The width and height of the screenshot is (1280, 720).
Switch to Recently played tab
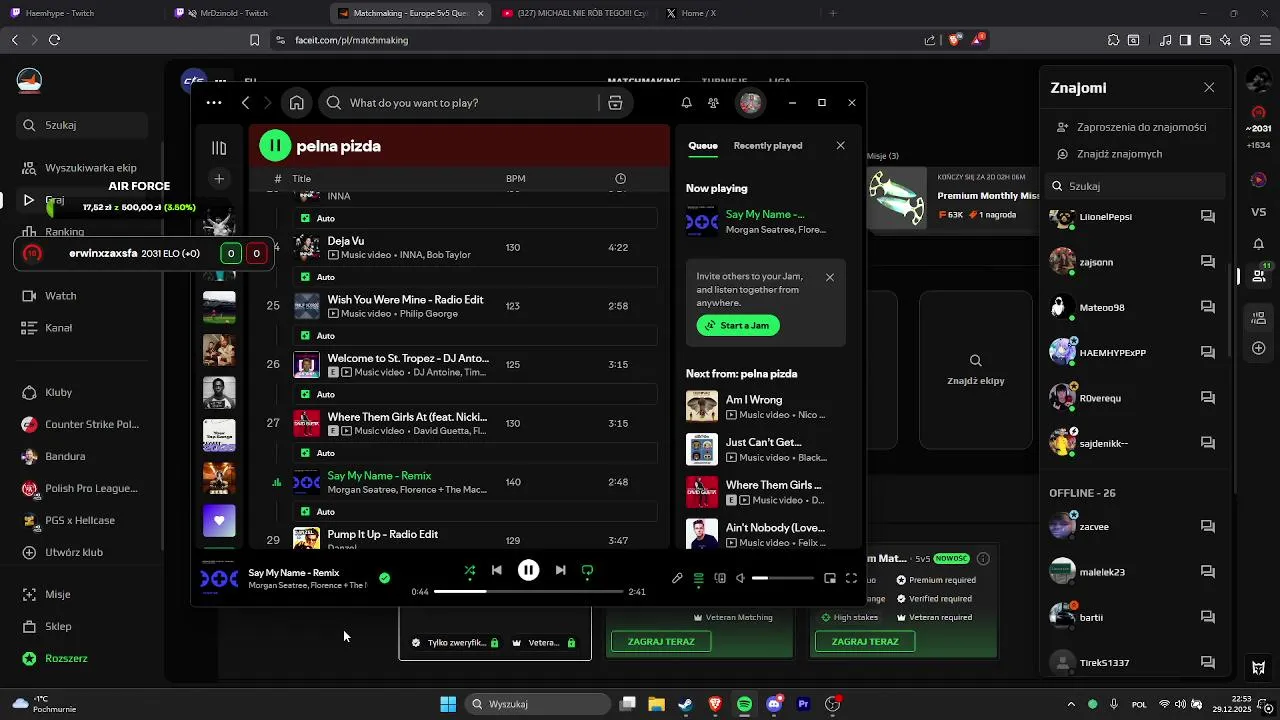(x=768, y=146)
